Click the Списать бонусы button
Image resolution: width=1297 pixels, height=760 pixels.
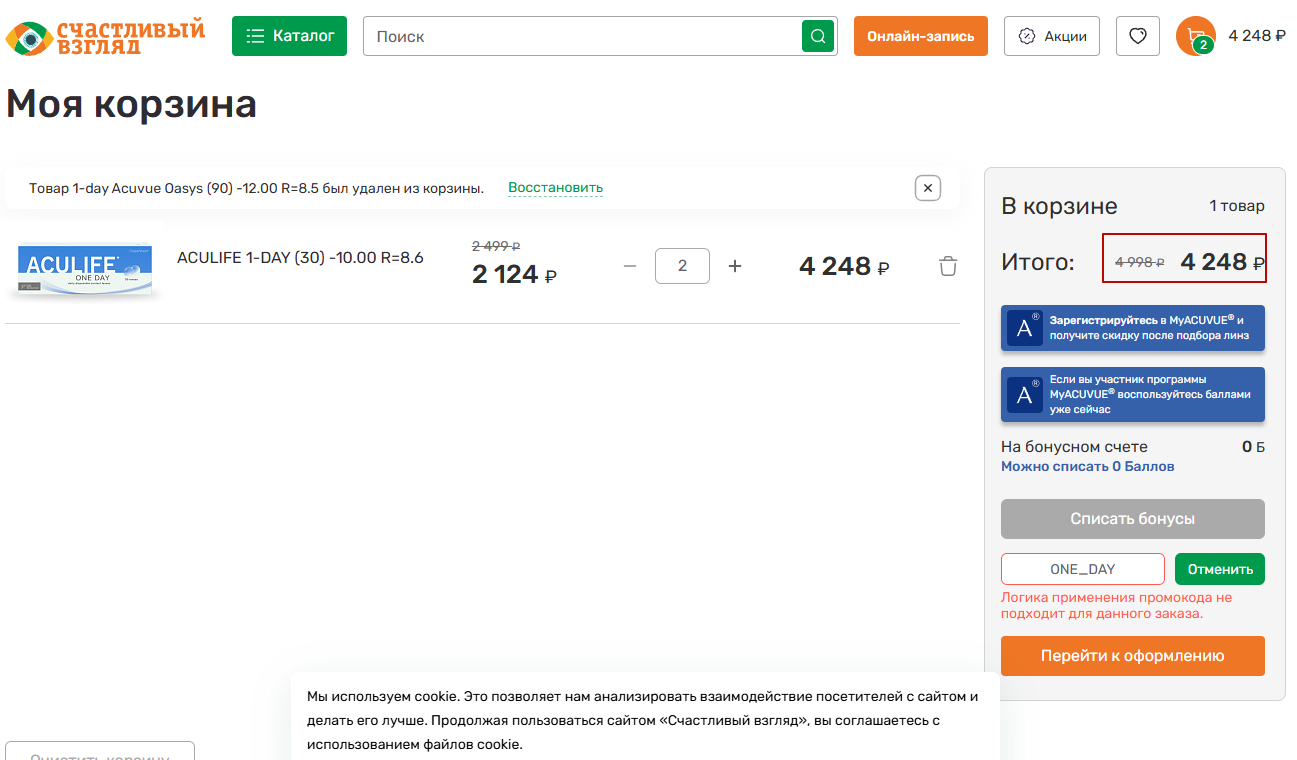pos(1133,519)
